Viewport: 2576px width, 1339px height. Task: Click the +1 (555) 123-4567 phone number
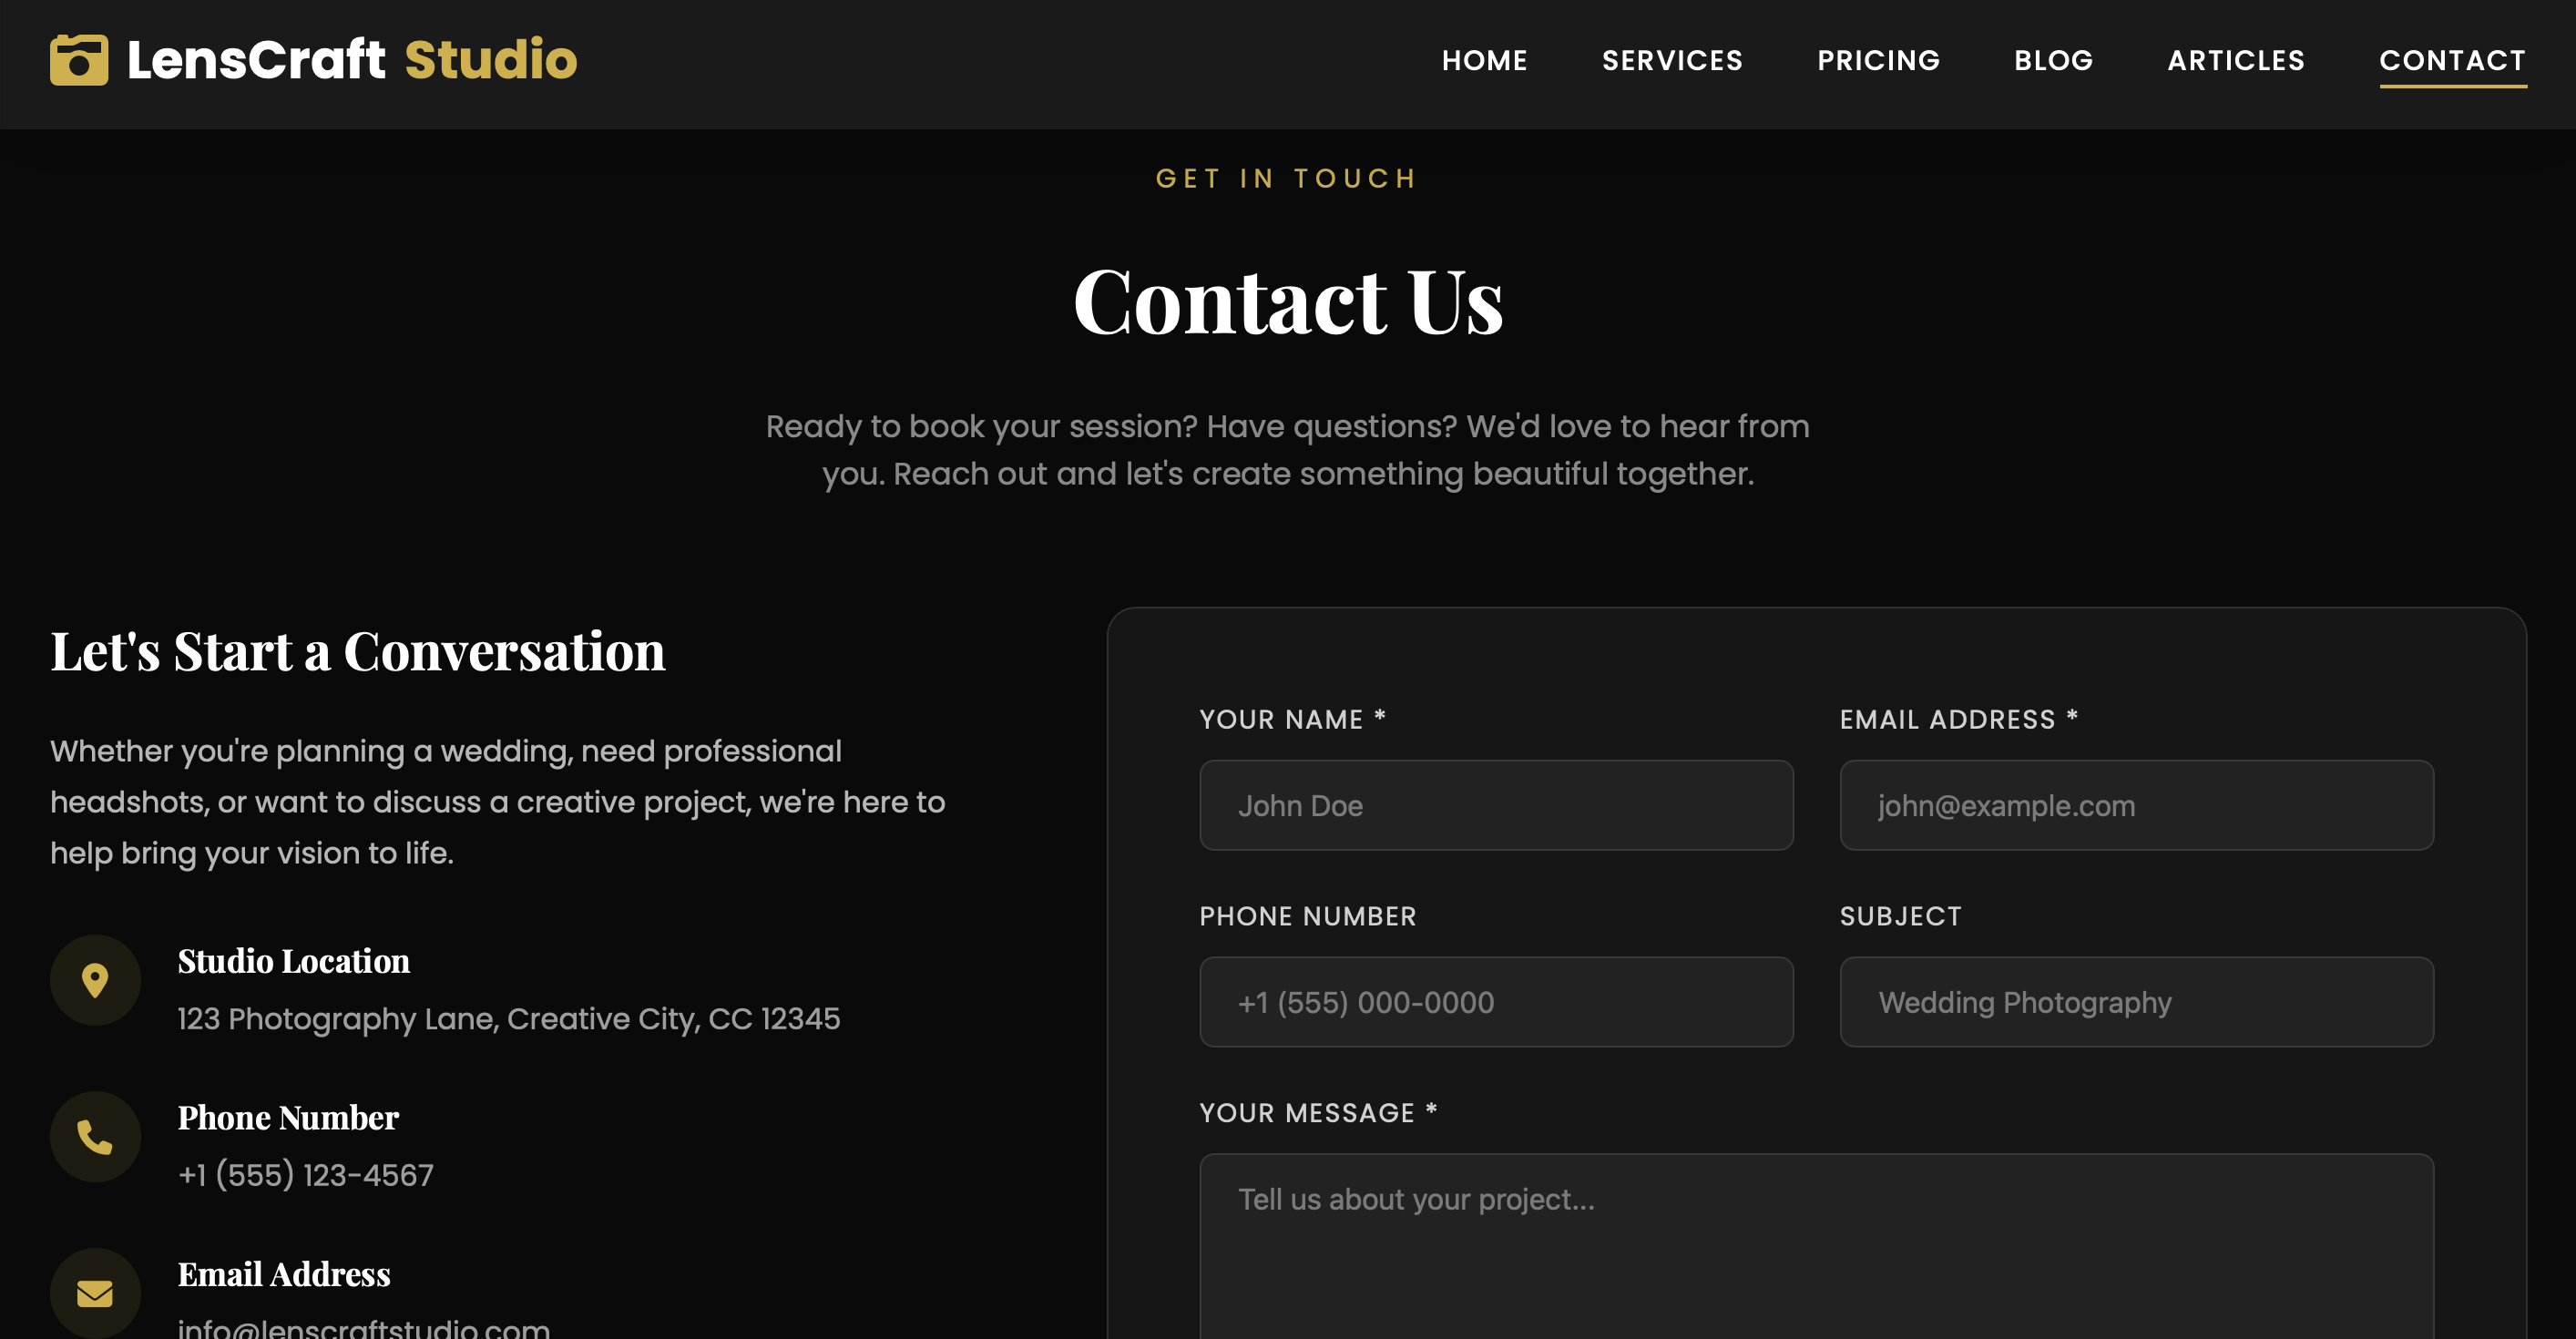306,1175
